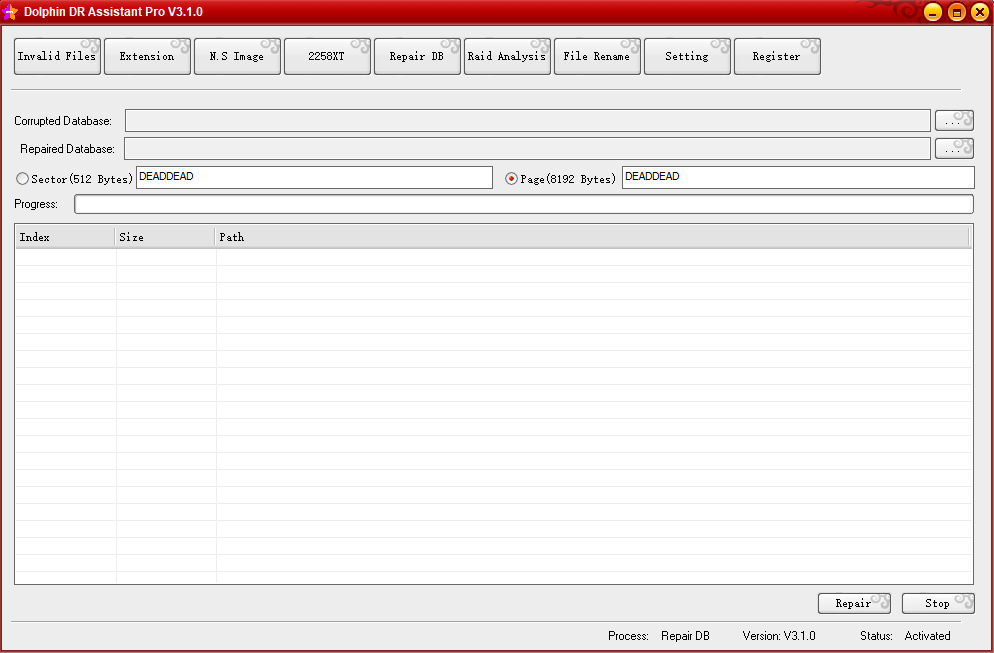Switch to the Extension module
The height and width of the screenshot is (653, 994).
147,56
